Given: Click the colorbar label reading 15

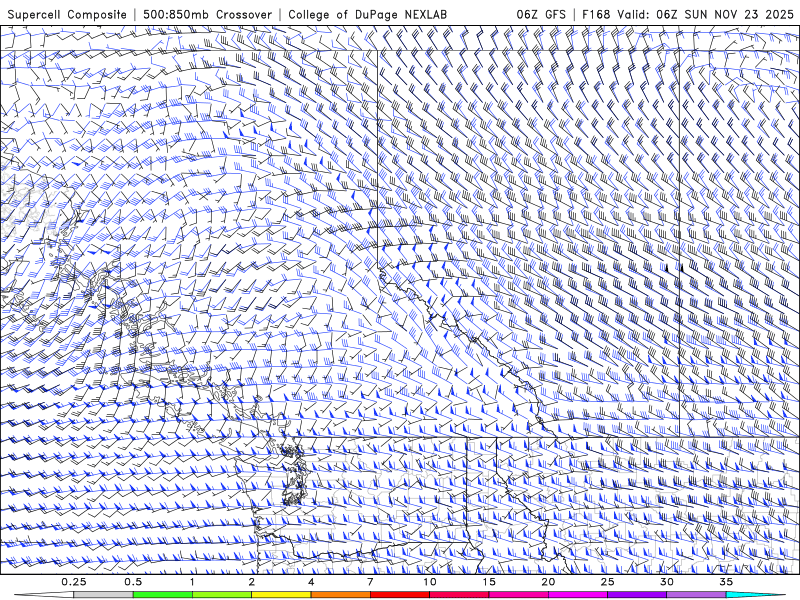Looking at the screenshot, I should pyautogui.click(x=489, y=582).
